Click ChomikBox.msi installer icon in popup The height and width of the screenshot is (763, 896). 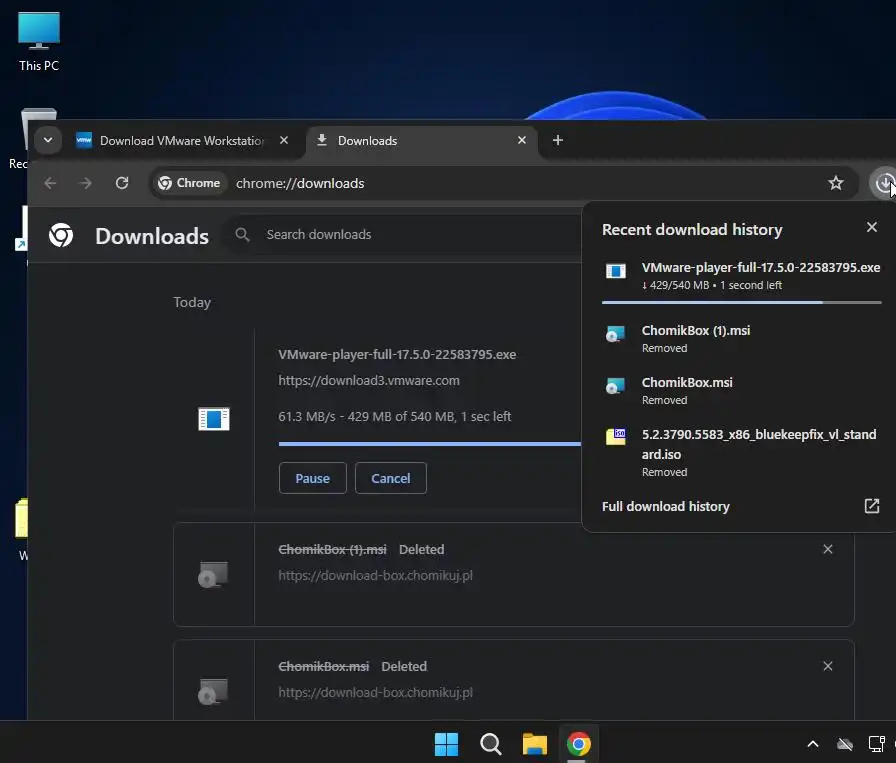pos(615,386)
